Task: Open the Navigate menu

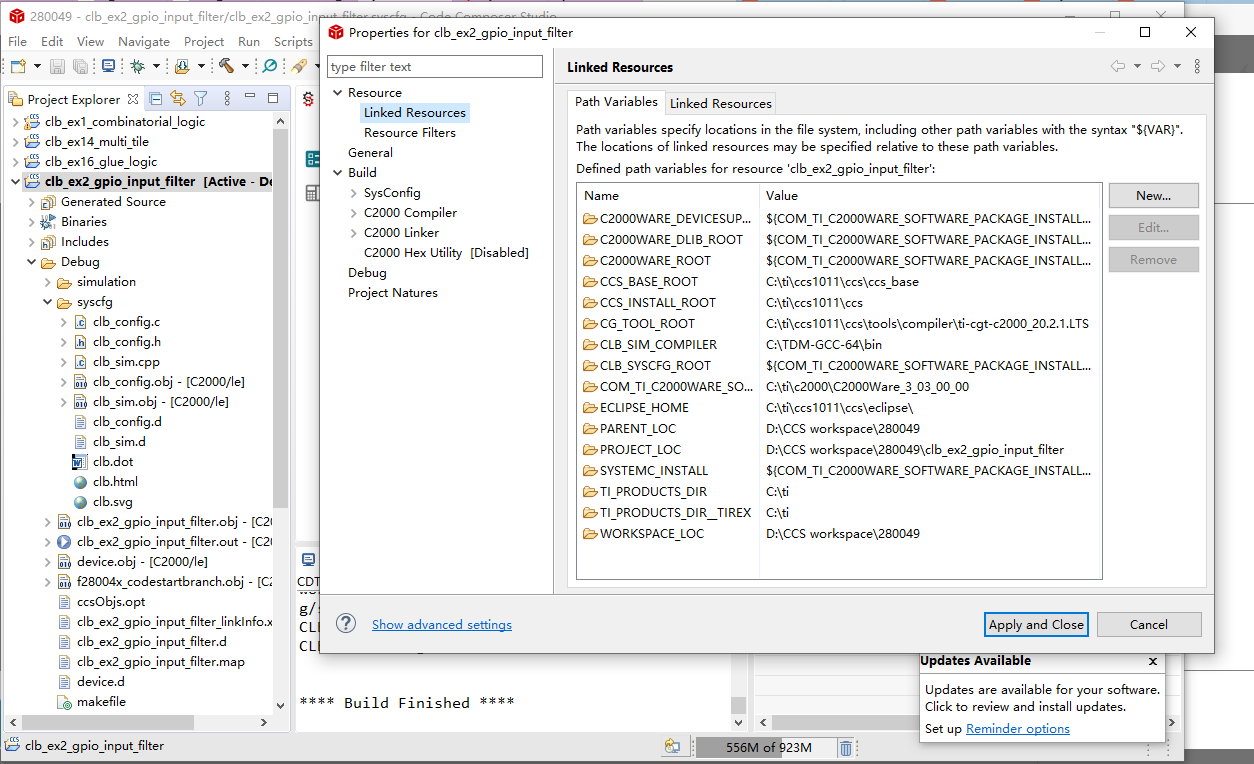Action: click(x=144, y=41)
